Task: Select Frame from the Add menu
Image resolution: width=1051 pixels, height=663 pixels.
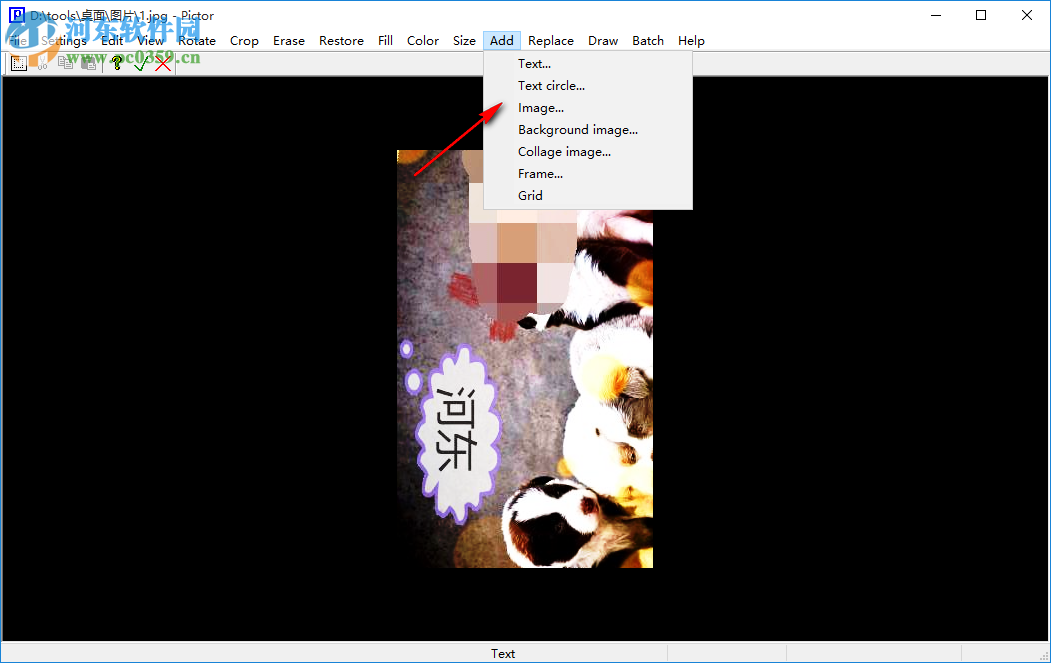Action: tap(540, 173)
